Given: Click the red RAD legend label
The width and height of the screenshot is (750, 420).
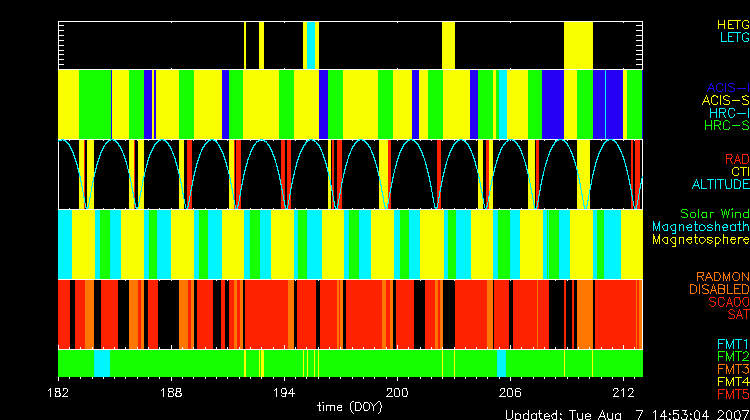Looking at the screenshot, I should tap(736, 159).
